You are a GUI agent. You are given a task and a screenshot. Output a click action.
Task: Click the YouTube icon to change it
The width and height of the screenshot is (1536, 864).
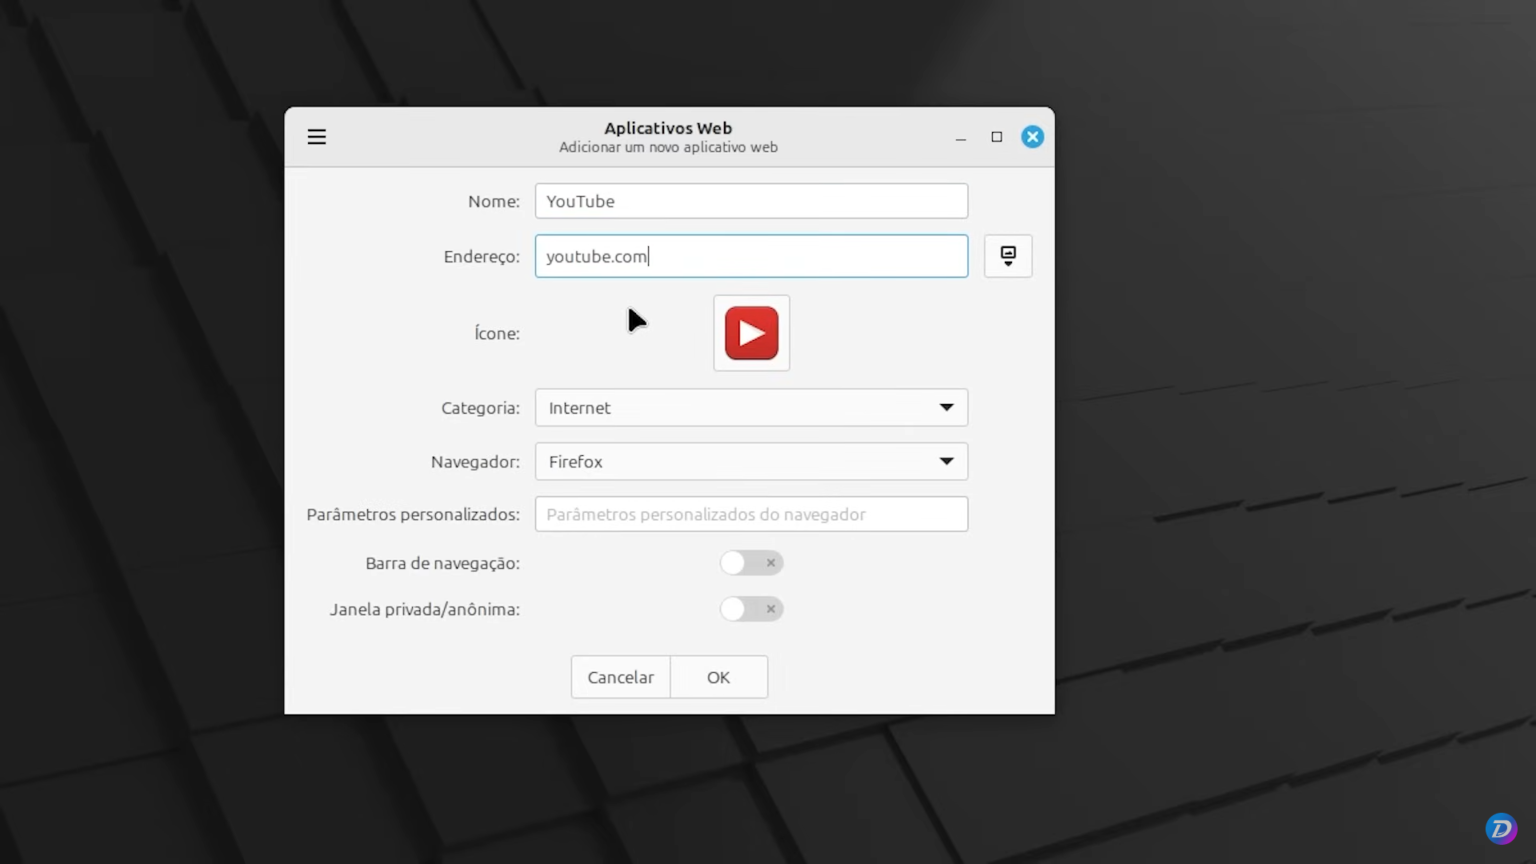(x=751, y=333)
